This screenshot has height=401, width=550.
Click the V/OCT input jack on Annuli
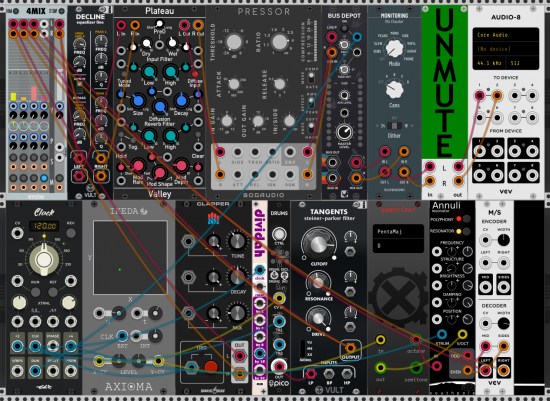tap(463, 334)
